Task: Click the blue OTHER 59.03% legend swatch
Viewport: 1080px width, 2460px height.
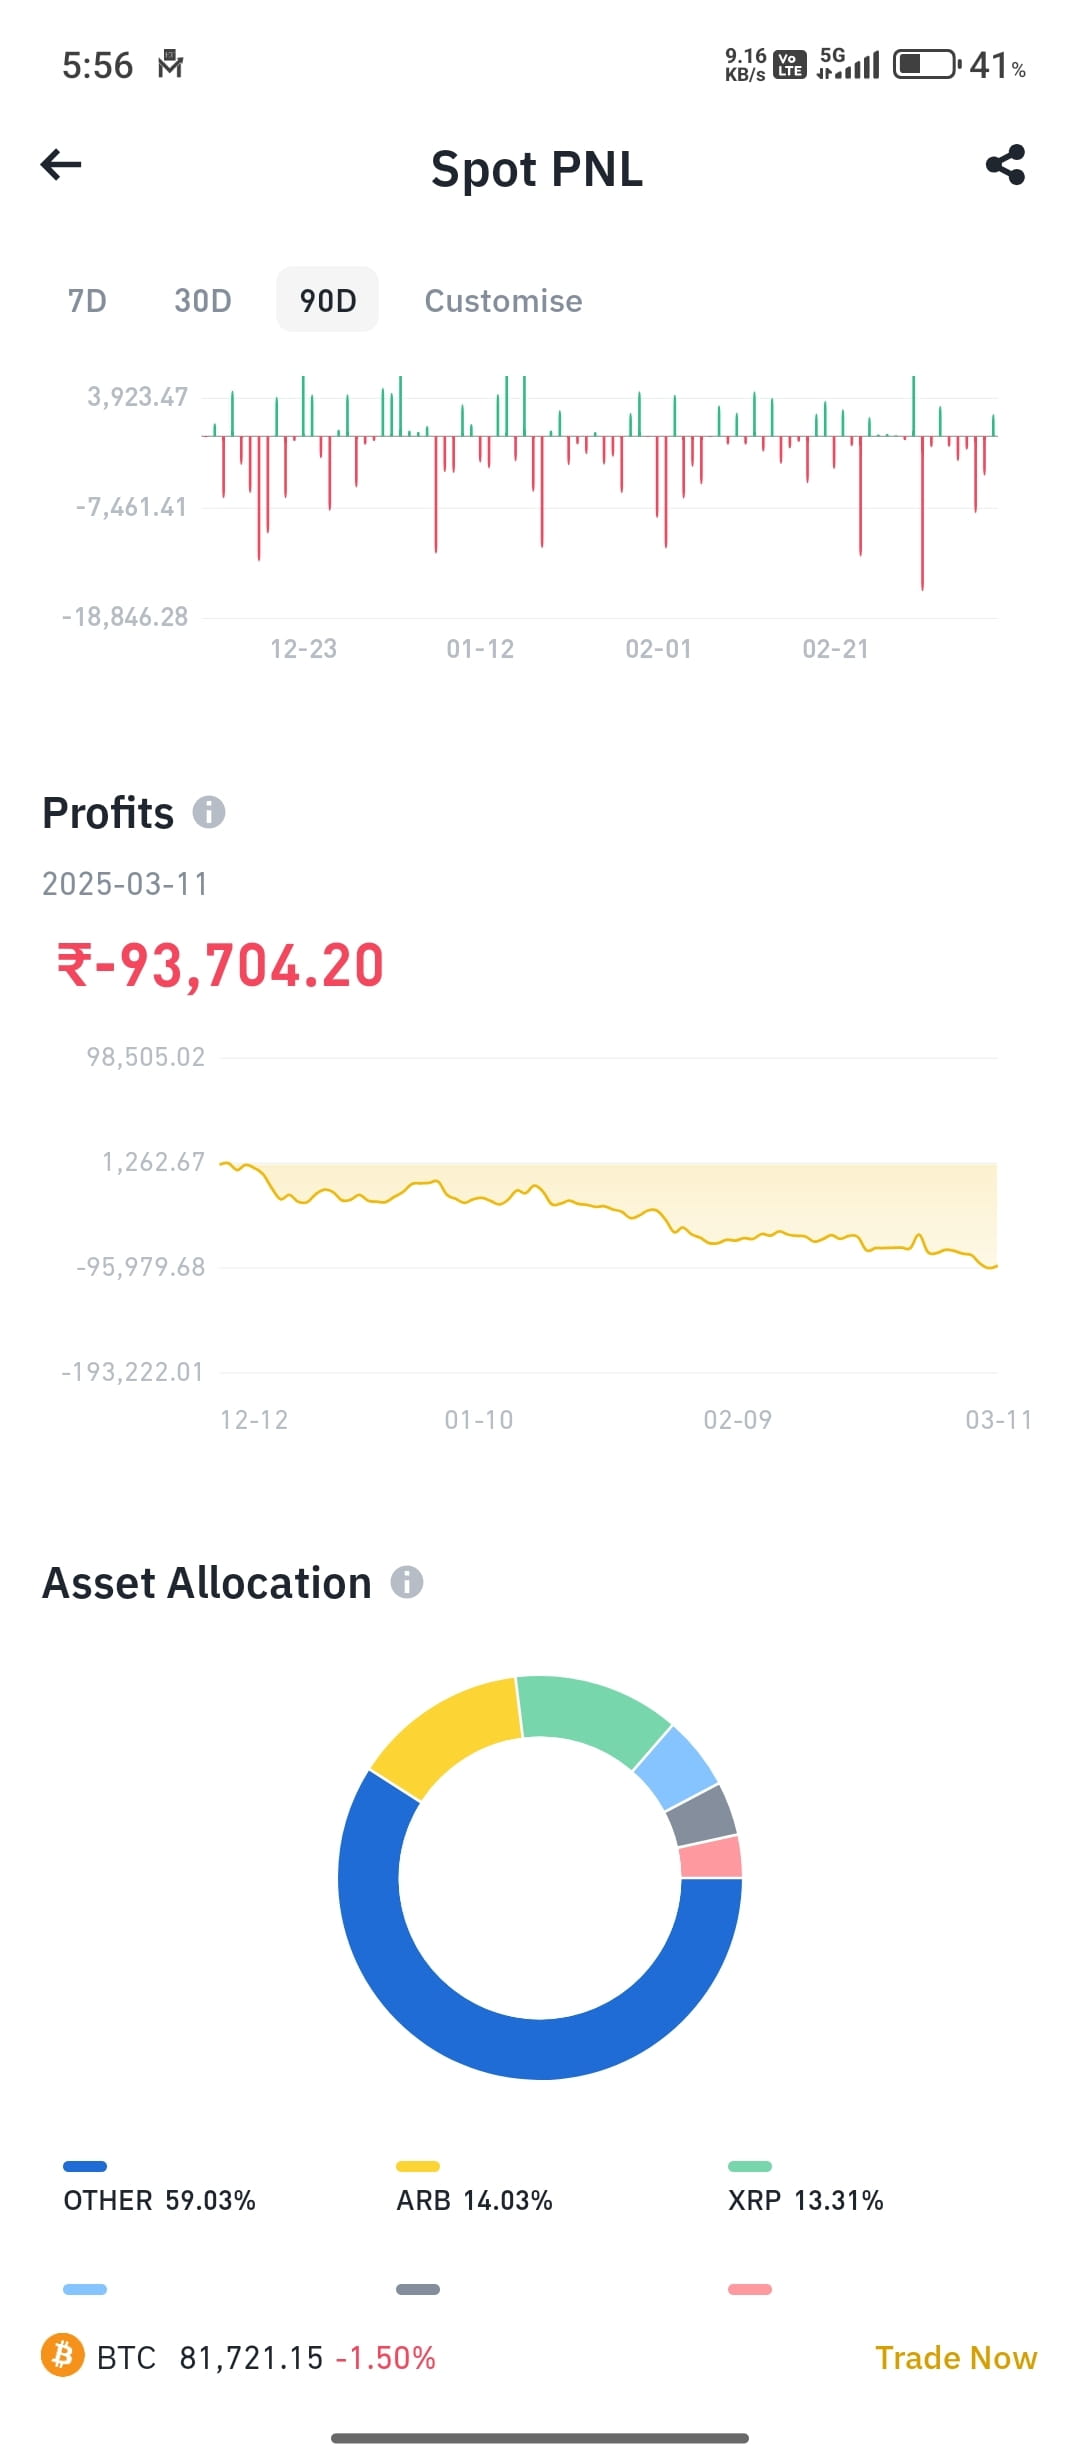Action: point(85,2166)
